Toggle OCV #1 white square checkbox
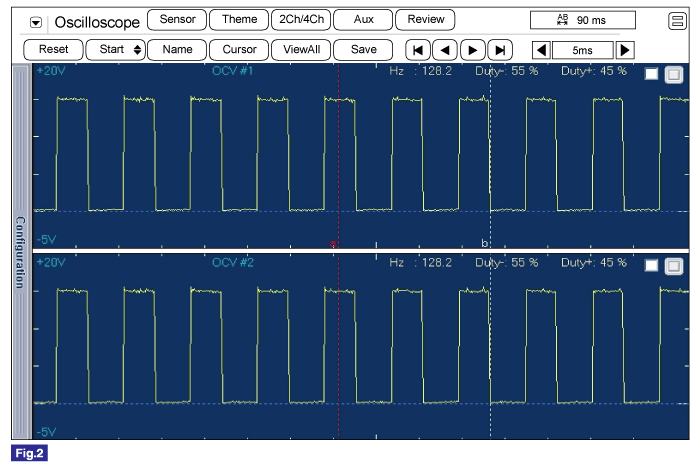The height and width of the screenshot is (466, 700). [x=651, y=74]
